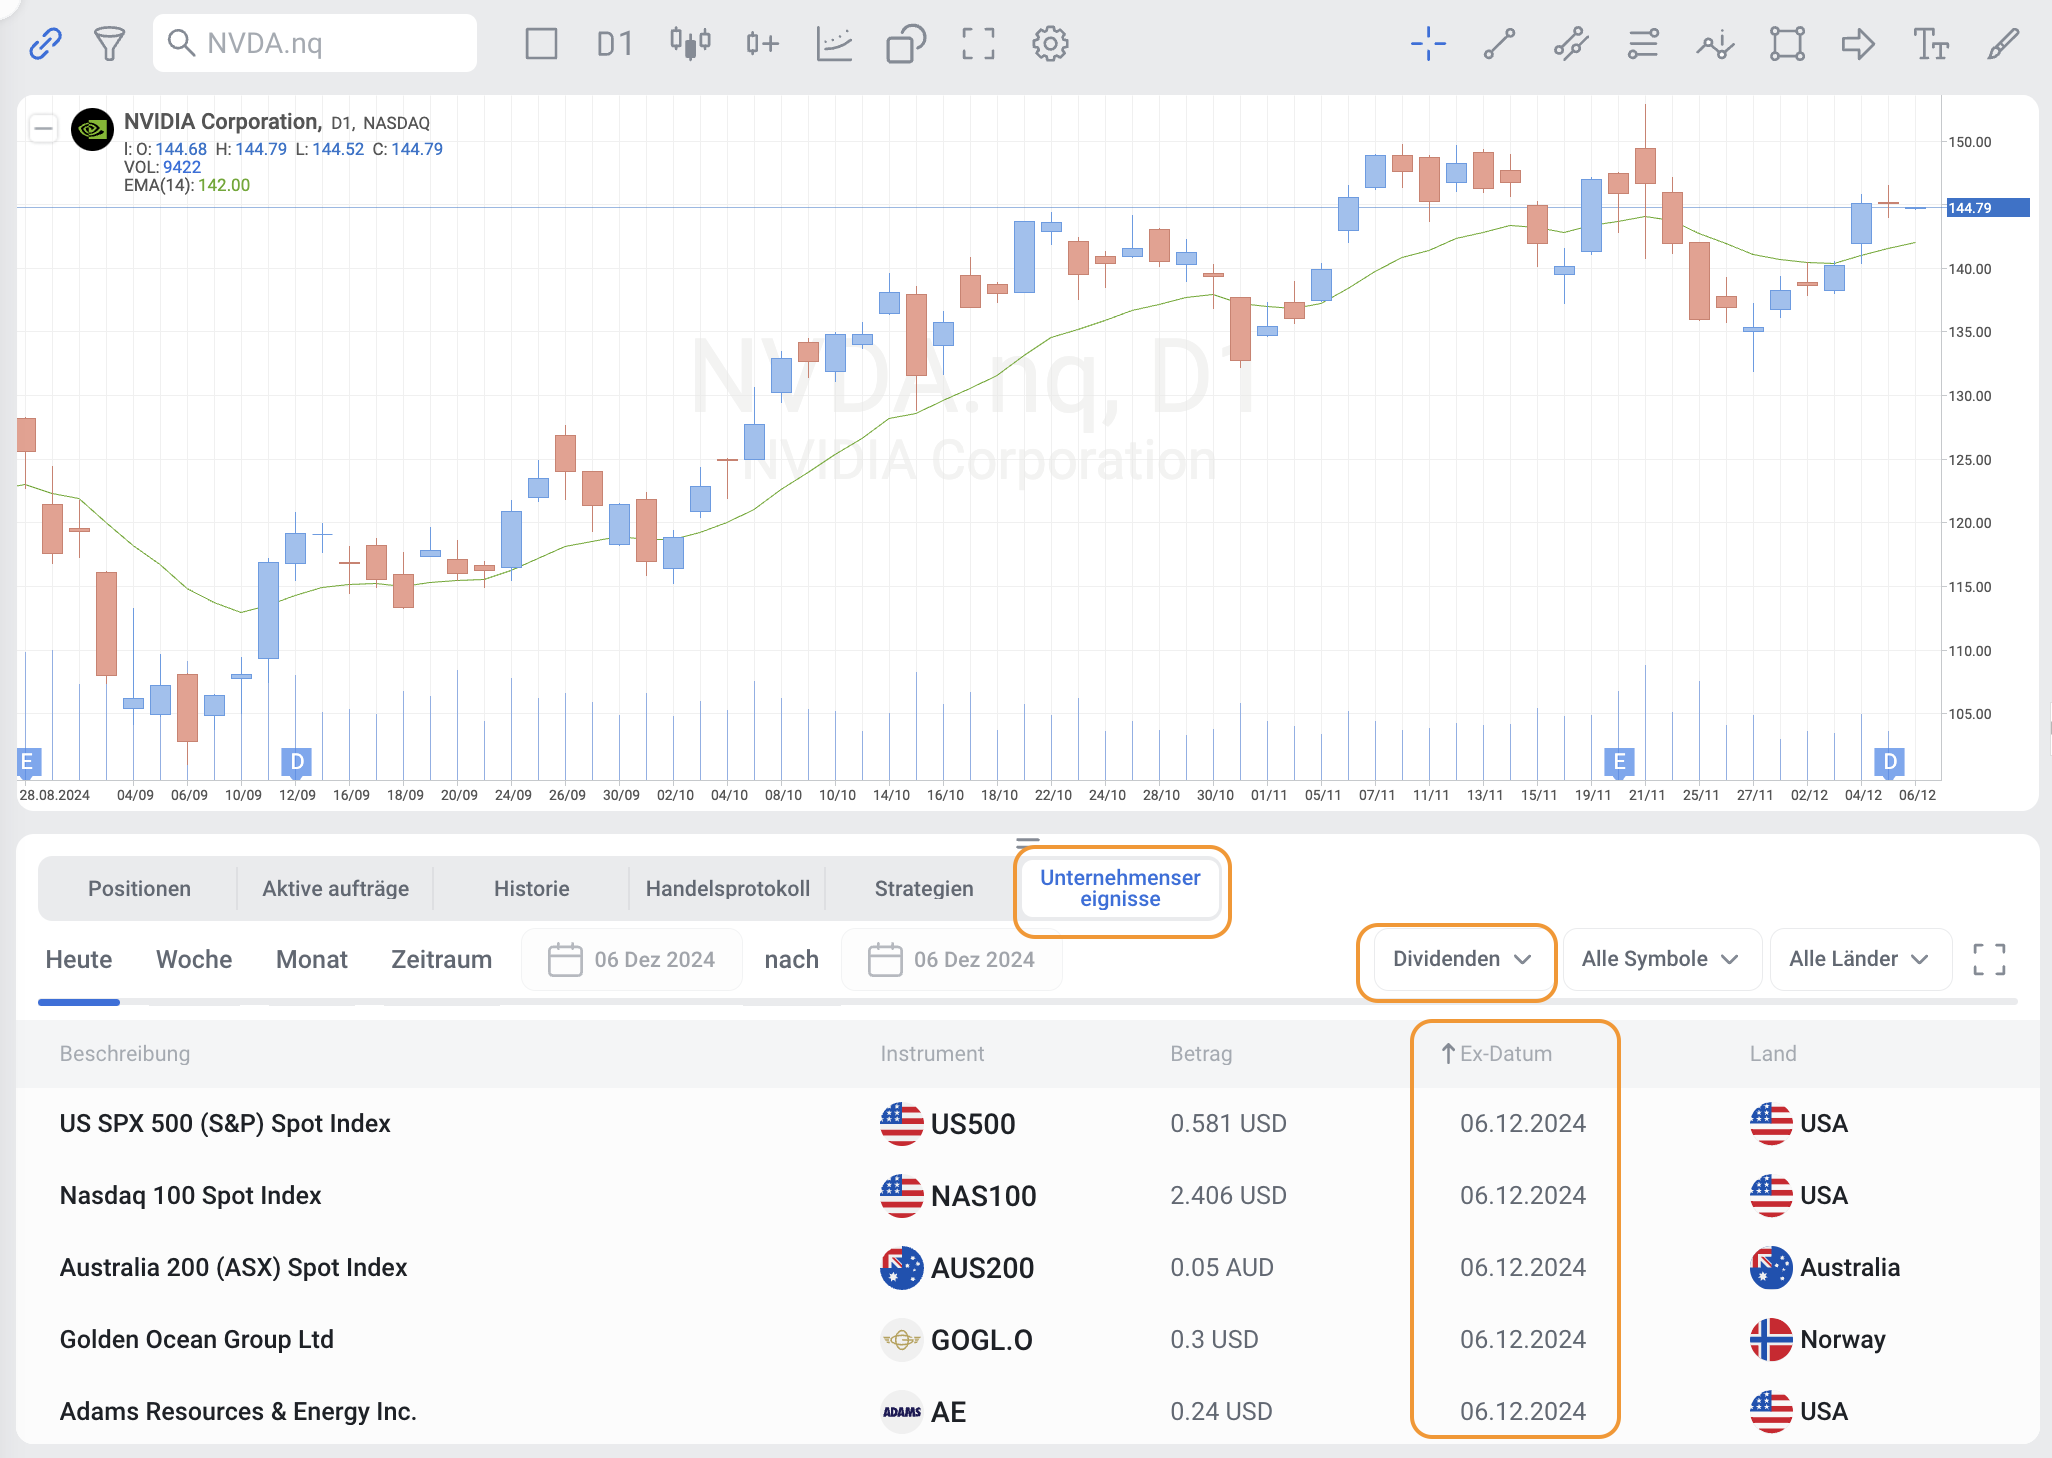The image size is (2052, 1458).
Task: Expand the Dividenden dropdown
Action: [x=1460, y=959]
